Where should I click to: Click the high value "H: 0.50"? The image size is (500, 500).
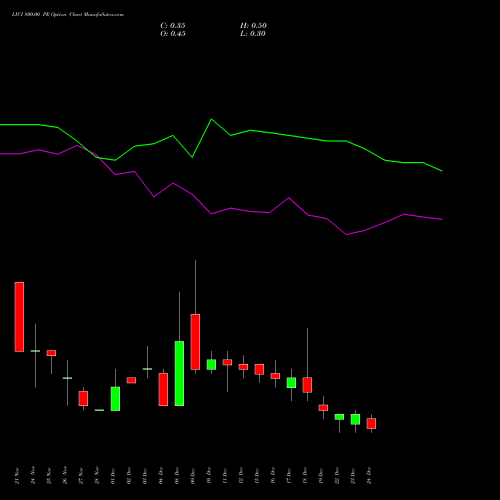point(253,26)
